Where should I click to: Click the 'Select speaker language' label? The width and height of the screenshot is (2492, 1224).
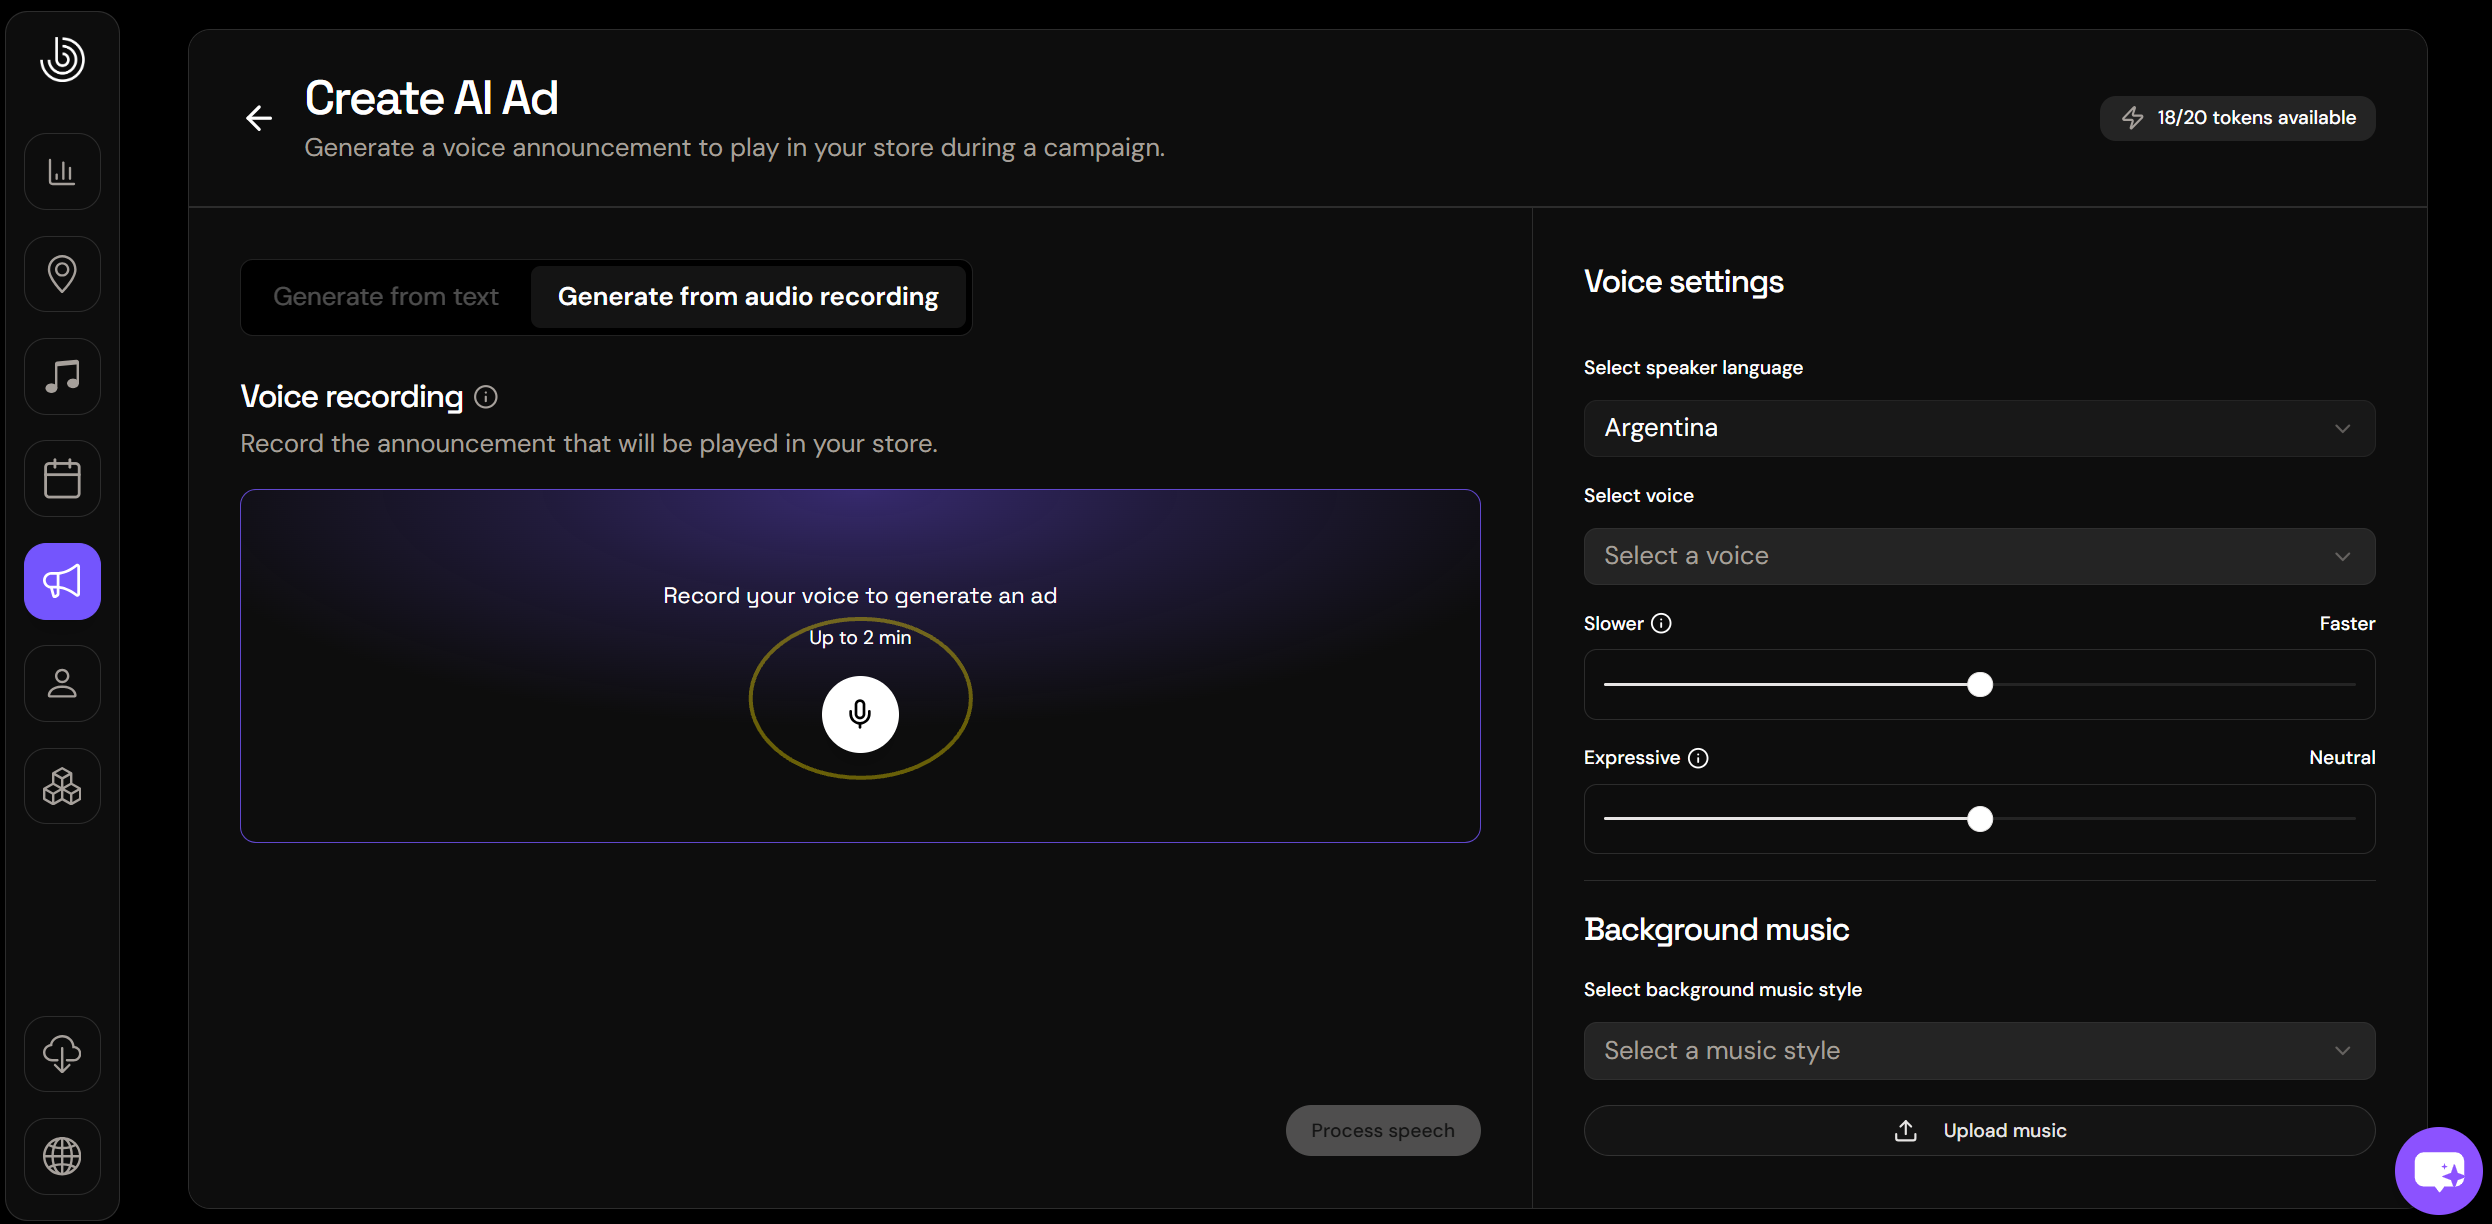pos(1693,368)
